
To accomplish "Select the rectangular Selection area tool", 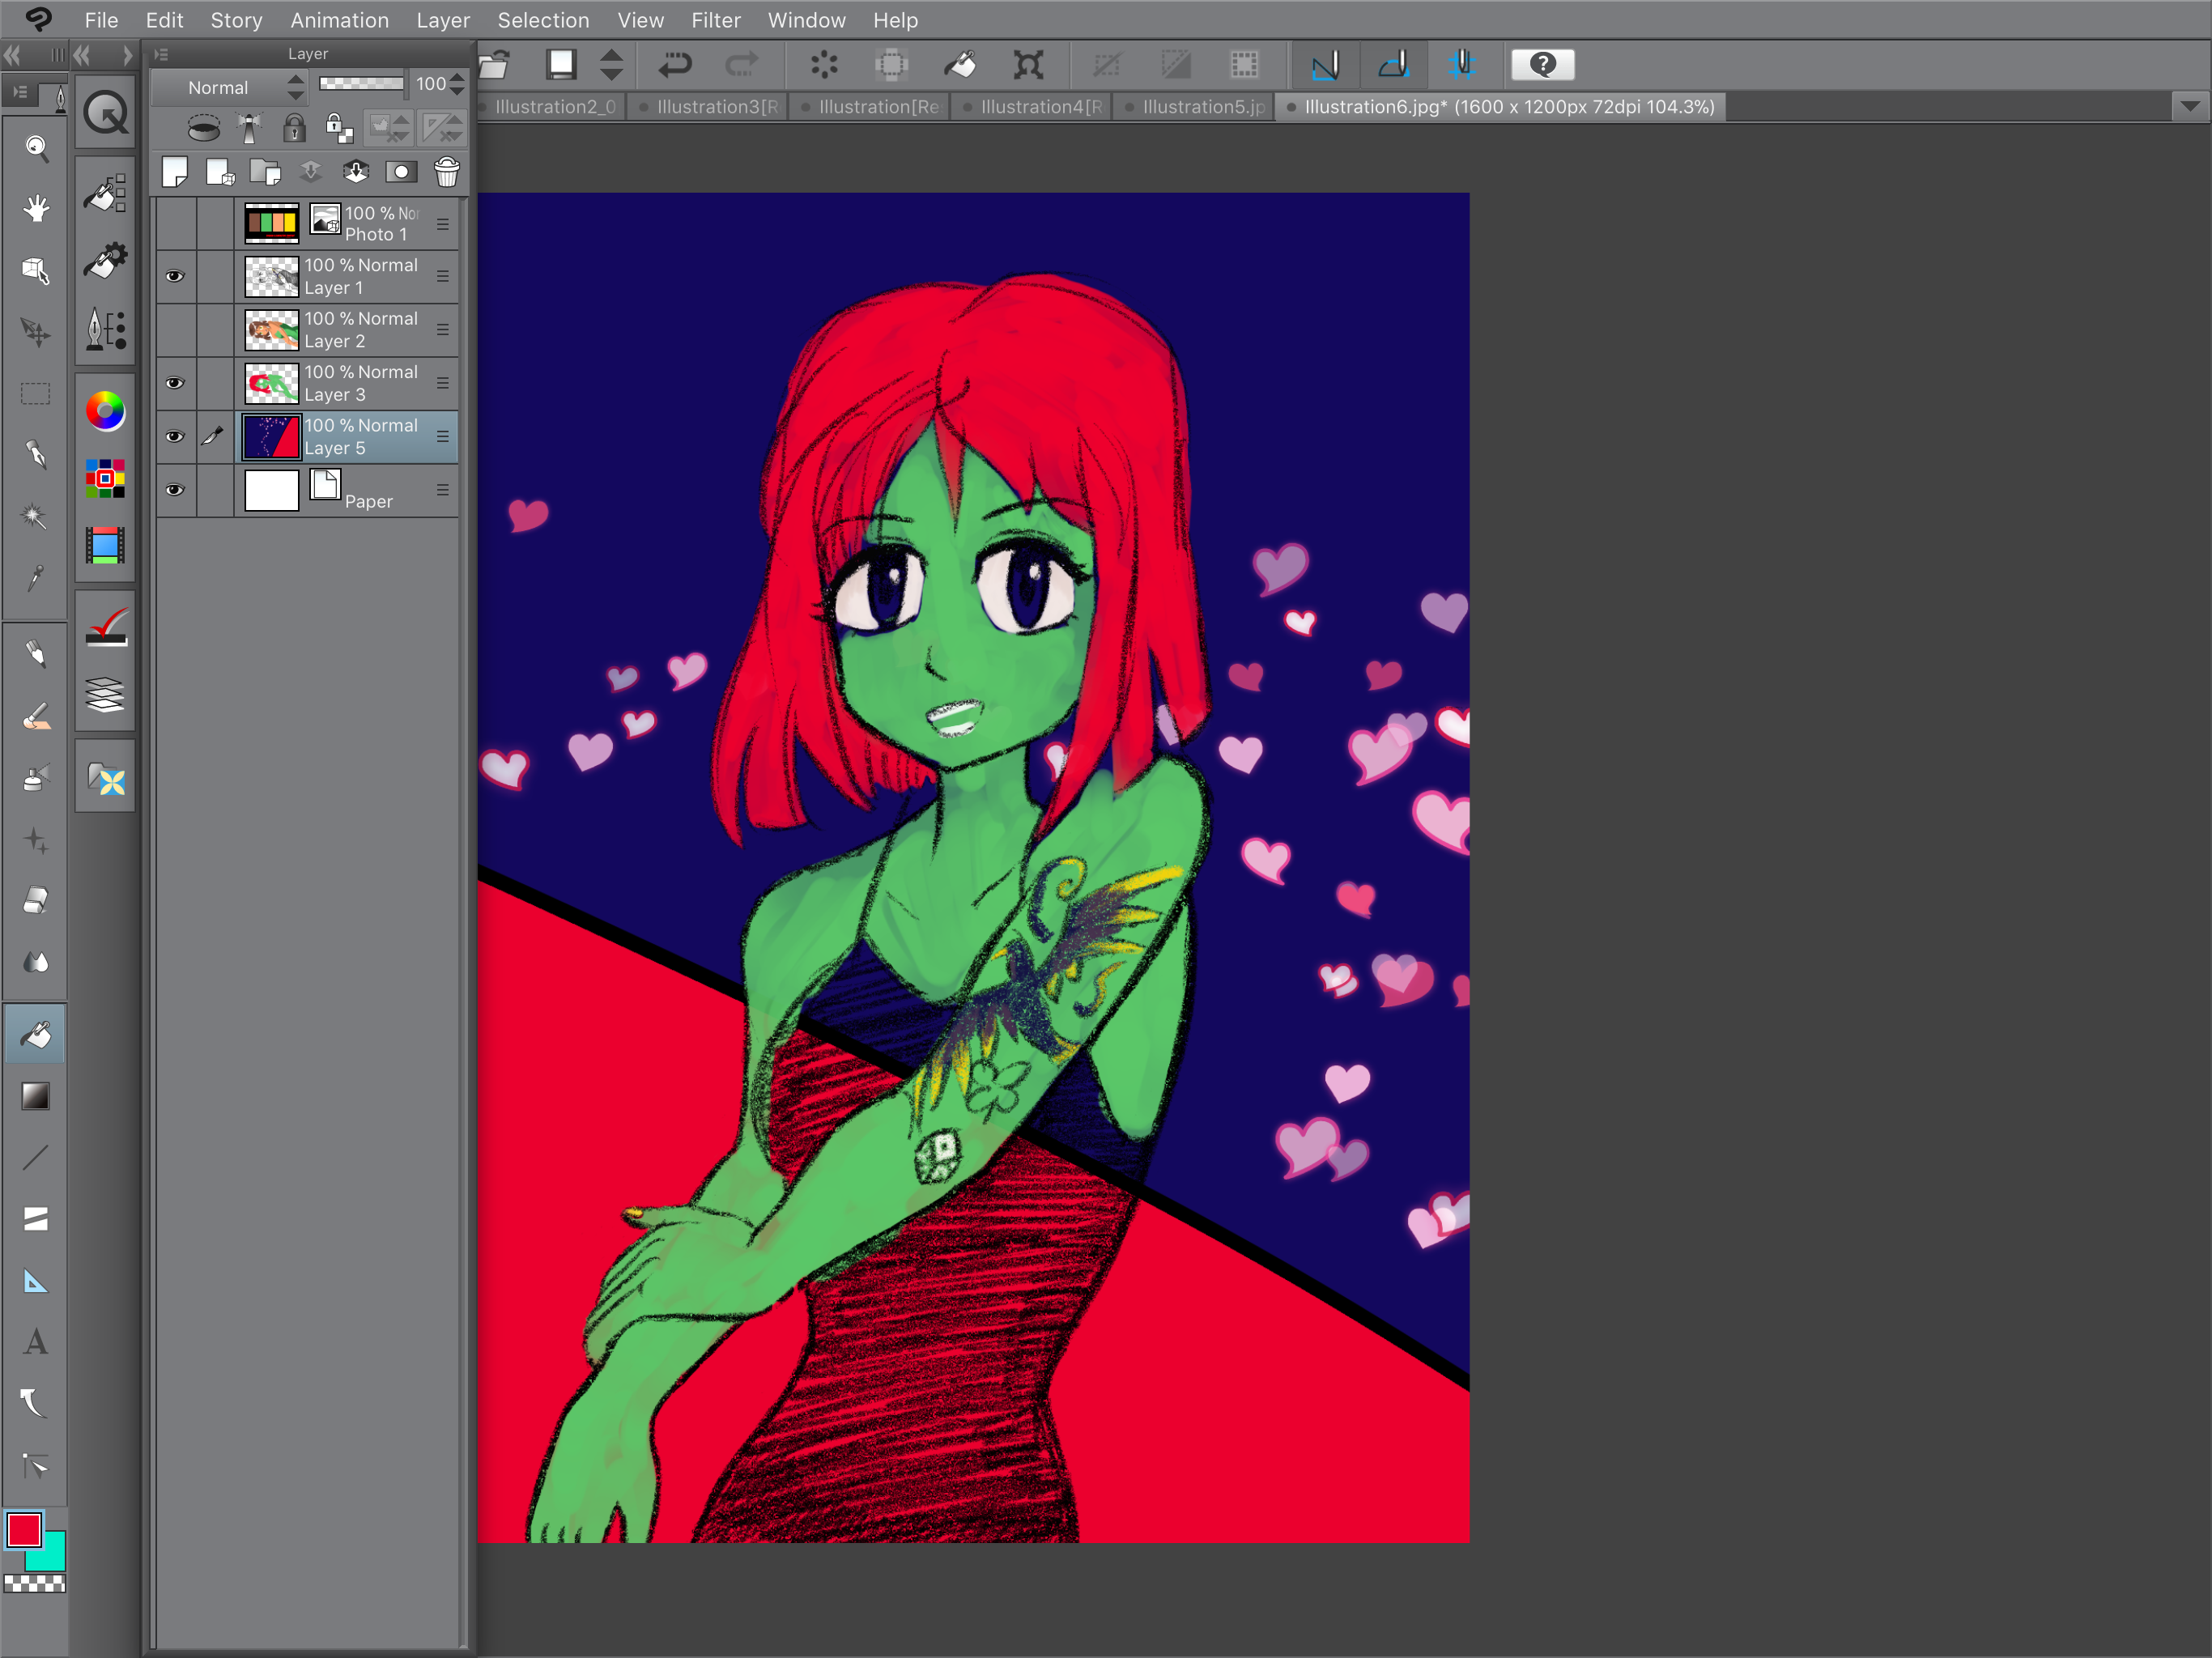I will tap(36, 394).
